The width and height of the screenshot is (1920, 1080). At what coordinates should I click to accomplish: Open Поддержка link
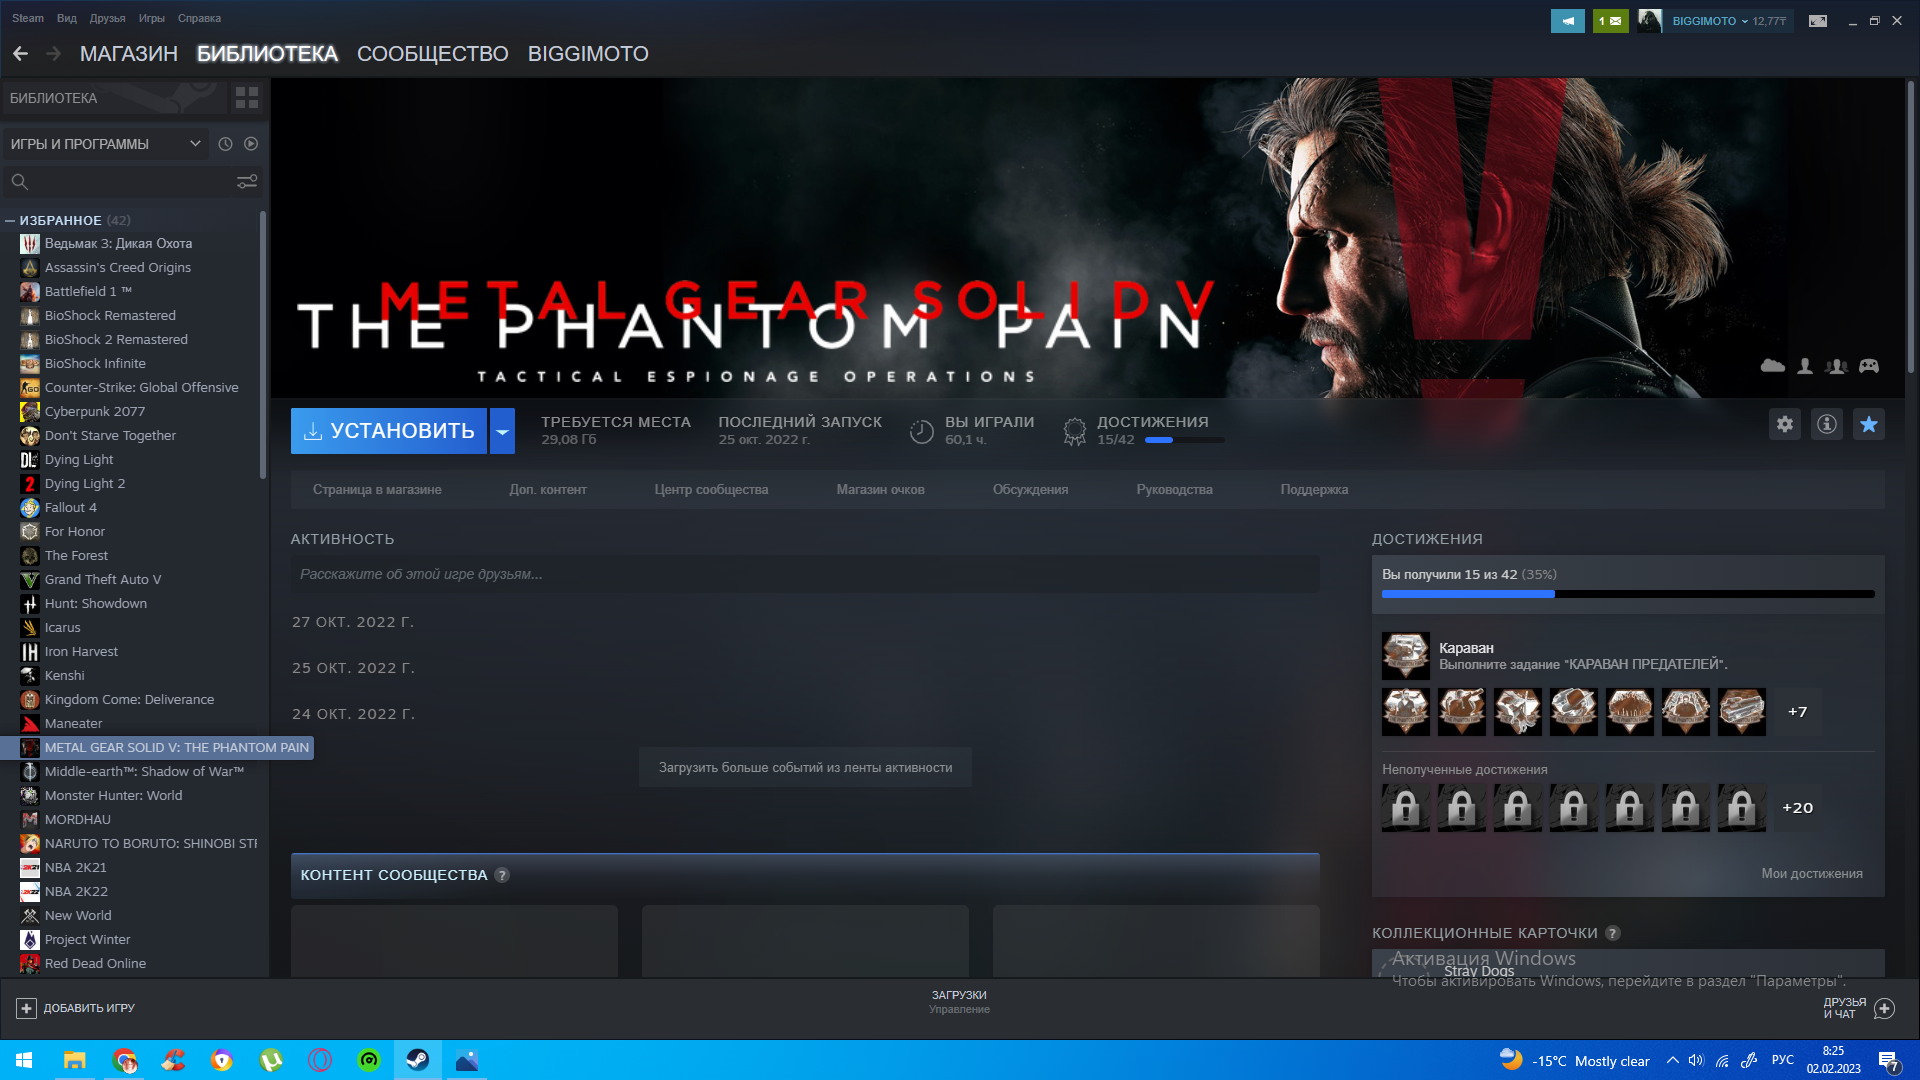point(1314,490)
